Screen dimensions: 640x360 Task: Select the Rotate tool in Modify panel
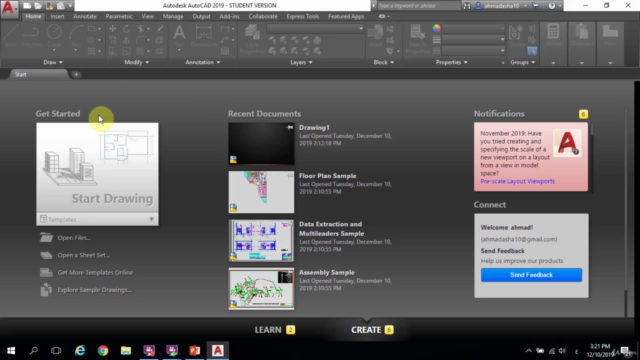[127, 29]
